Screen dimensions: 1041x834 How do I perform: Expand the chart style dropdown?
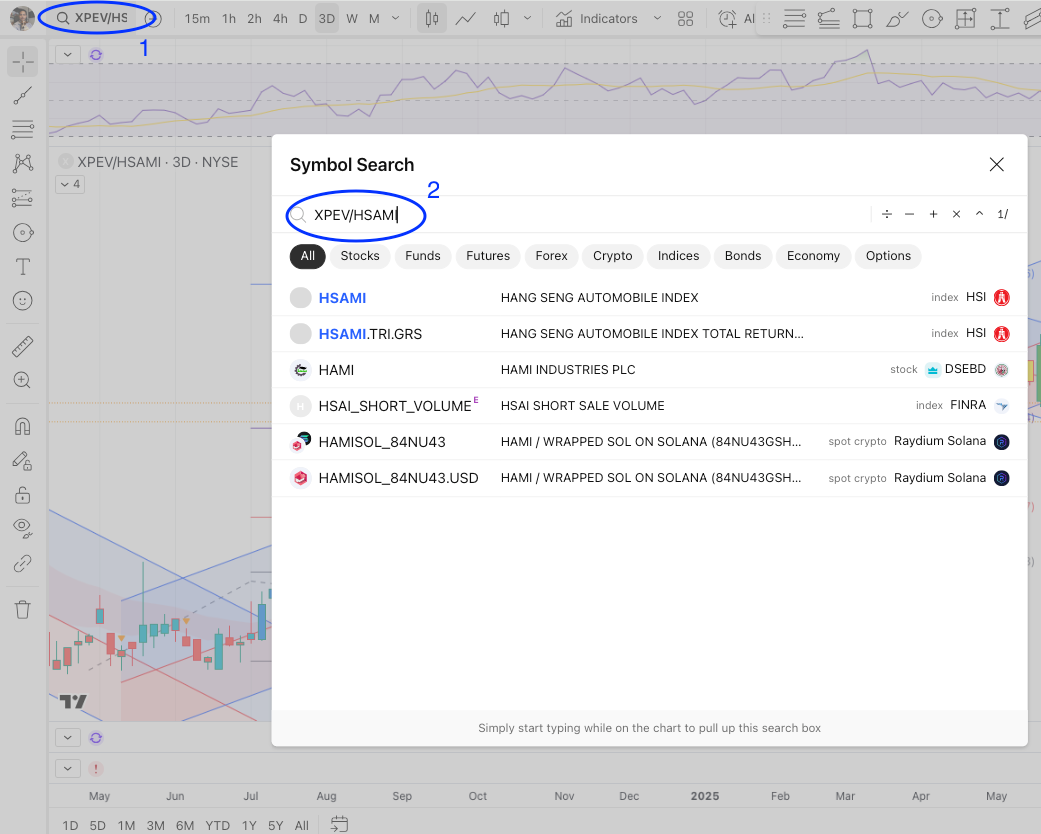click(x=528, y=19)
